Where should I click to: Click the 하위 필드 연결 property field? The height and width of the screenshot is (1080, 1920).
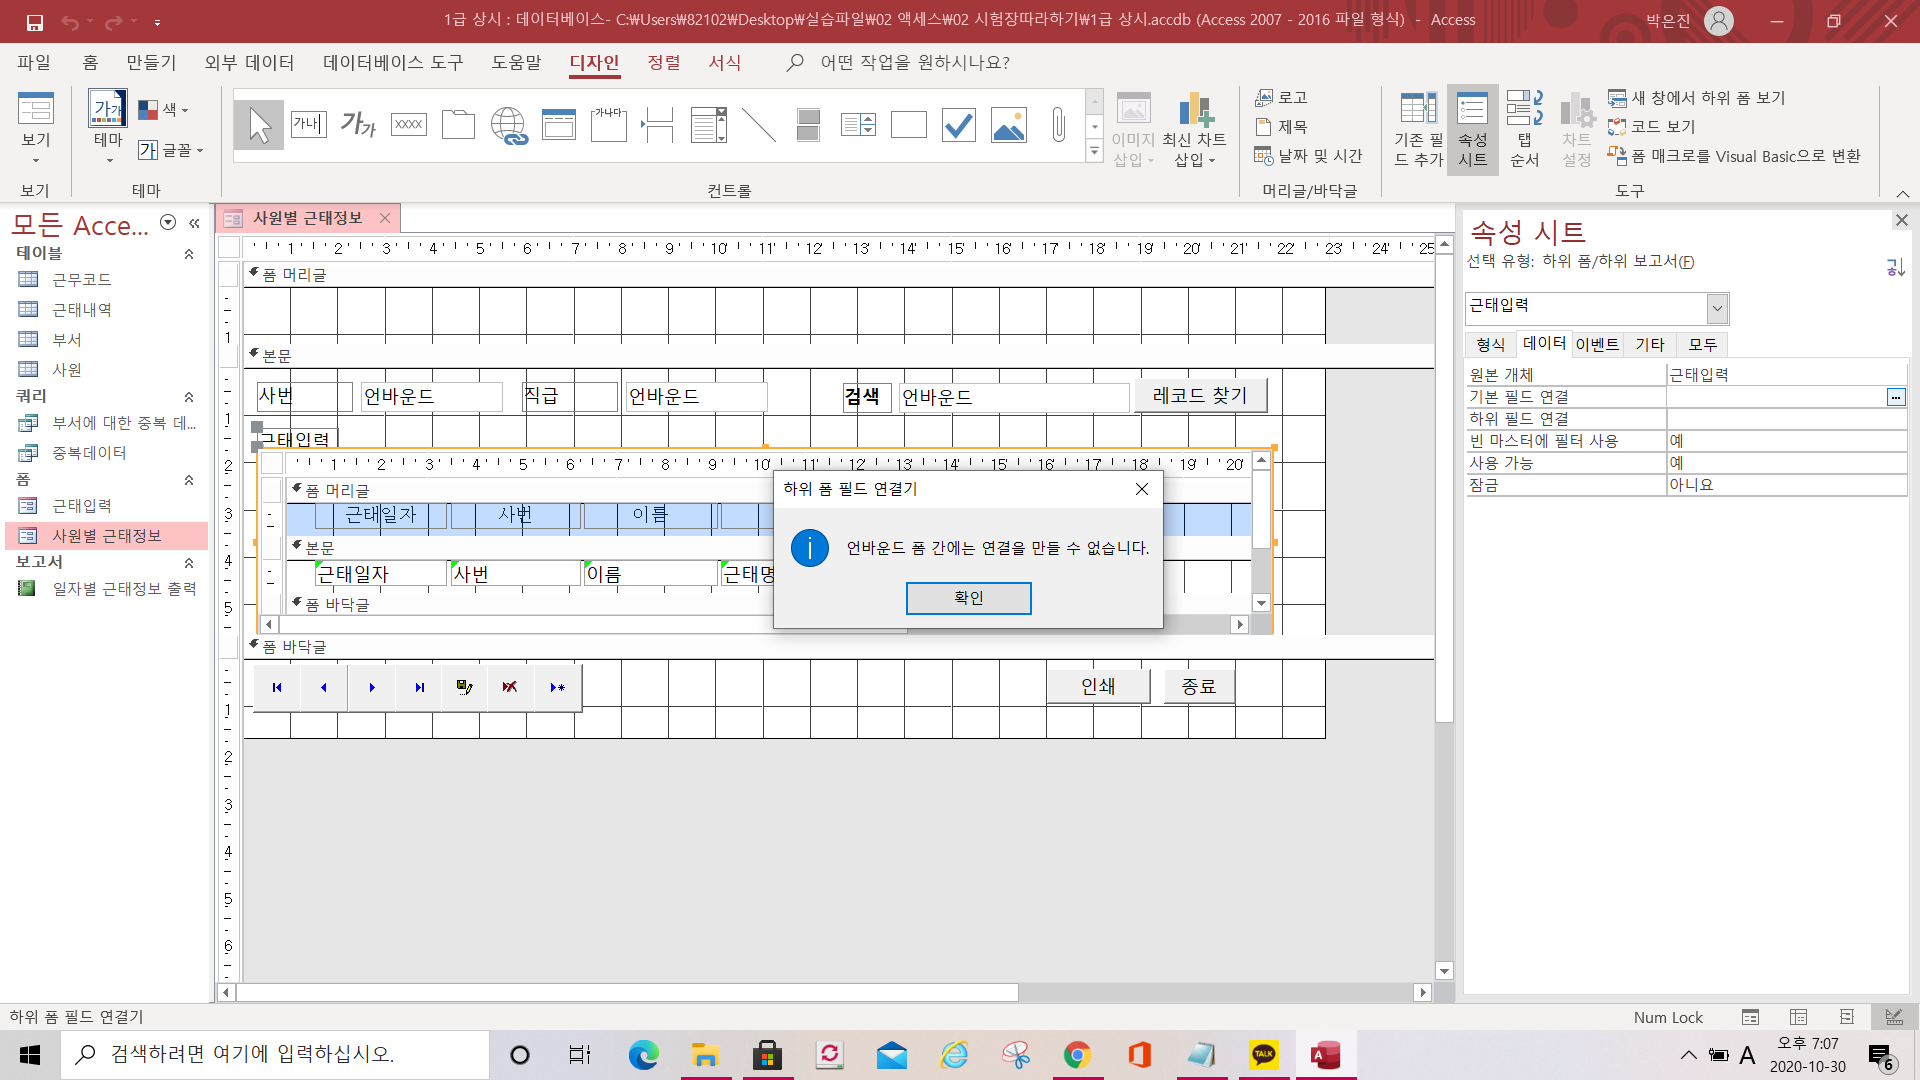tap(1785, 419)
